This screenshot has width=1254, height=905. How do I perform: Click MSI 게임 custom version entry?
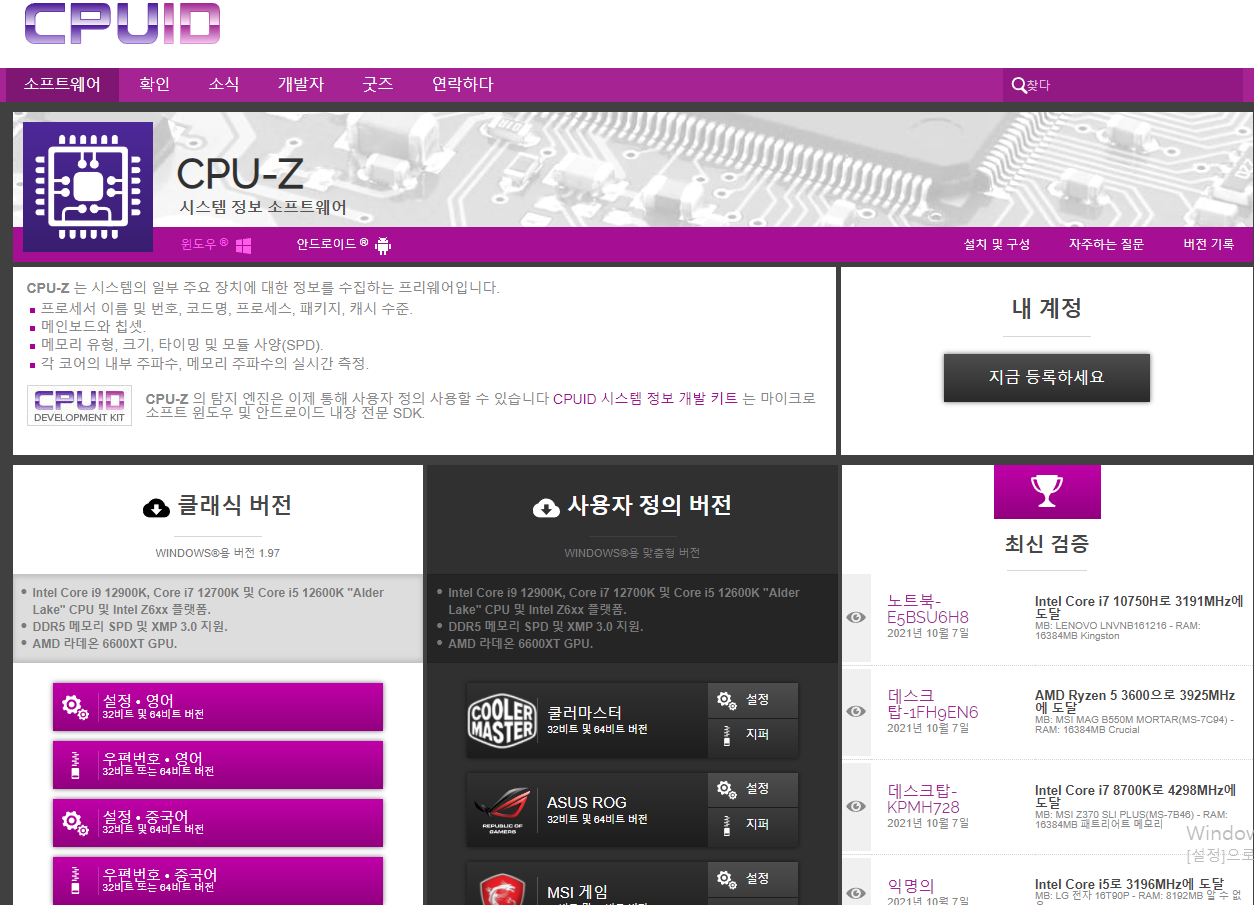pos(586,884)
